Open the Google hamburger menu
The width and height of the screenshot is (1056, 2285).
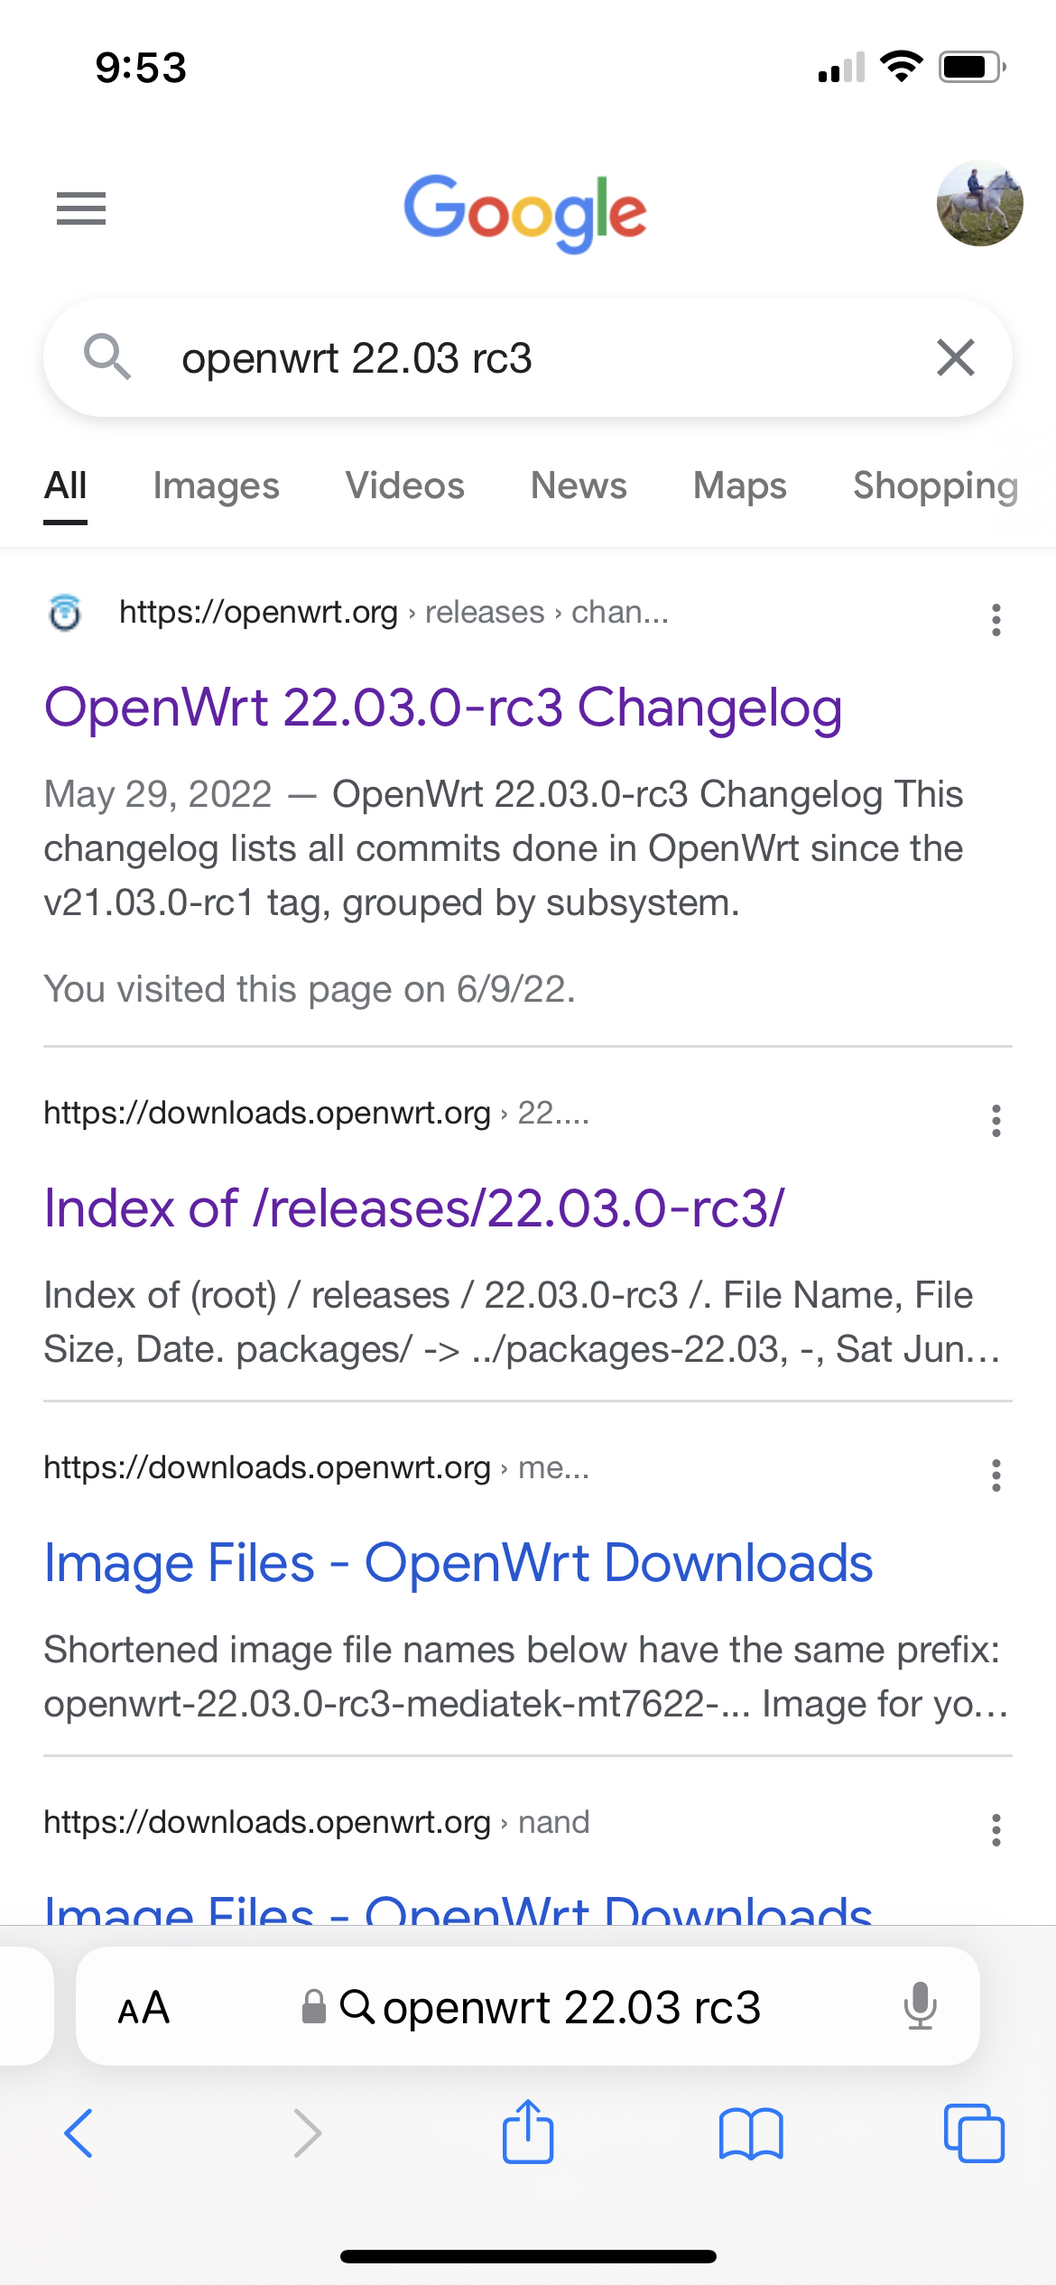tap(81, 208)
